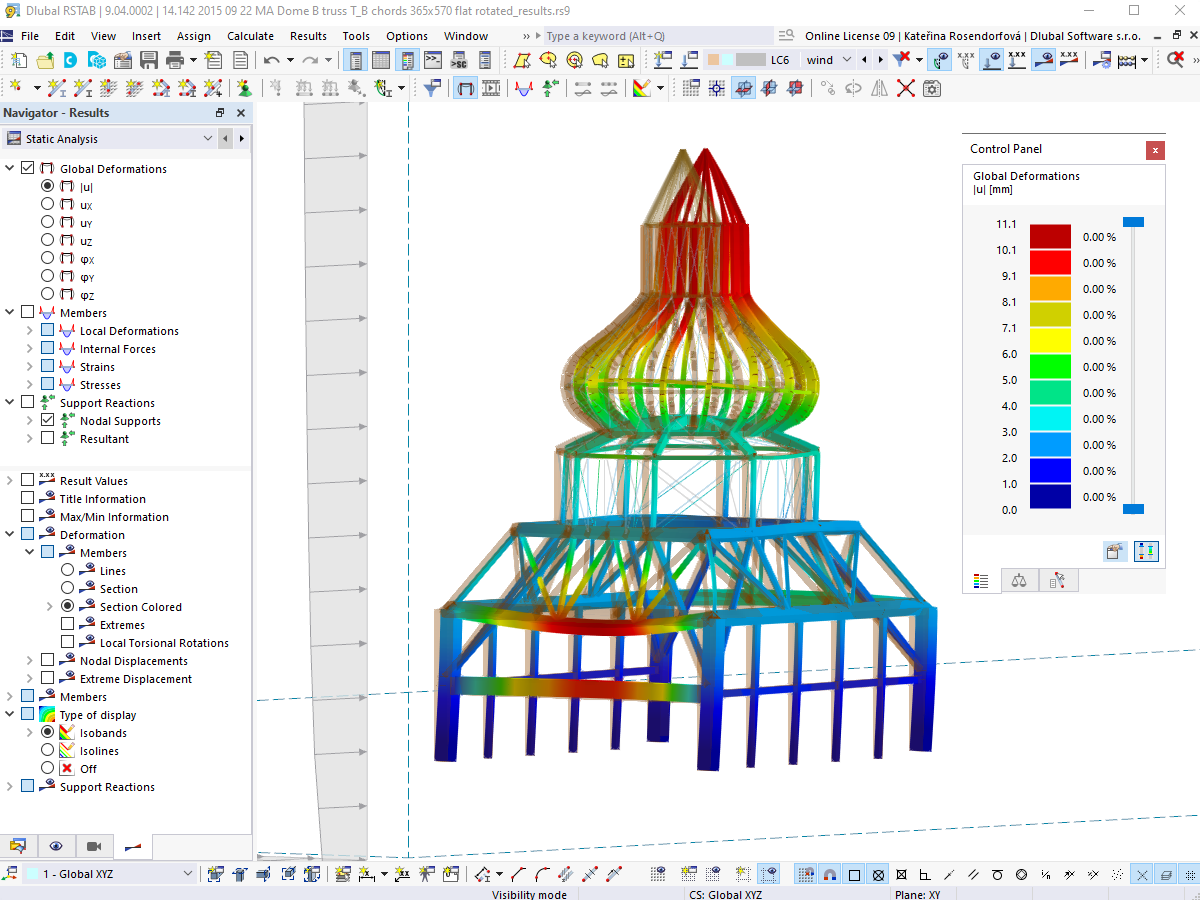Click the Print icon in toolbar
Screen dimensions: 1200x900
pyautogui.click(x=175, y=60)
